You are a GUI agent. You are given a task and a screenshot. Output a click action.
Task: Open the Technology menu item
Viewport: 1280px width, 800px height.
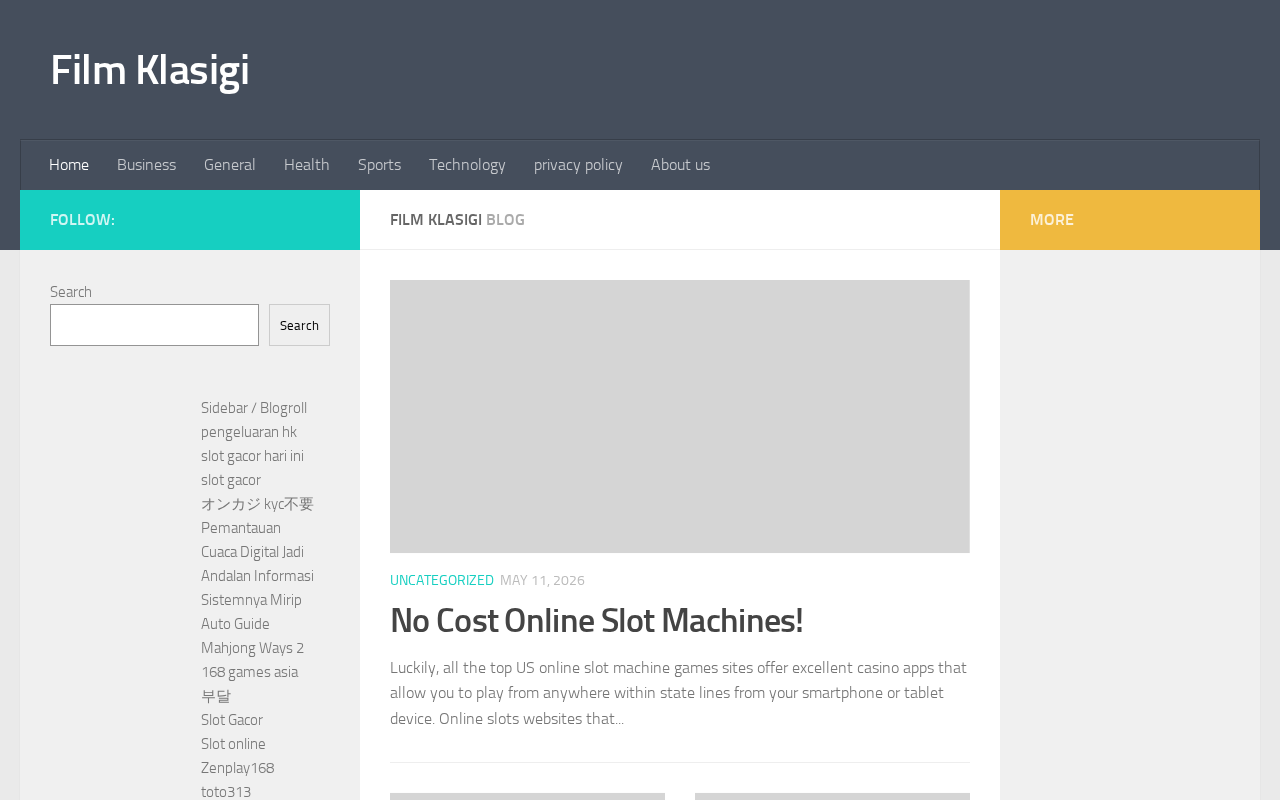[x=467, y=165]
